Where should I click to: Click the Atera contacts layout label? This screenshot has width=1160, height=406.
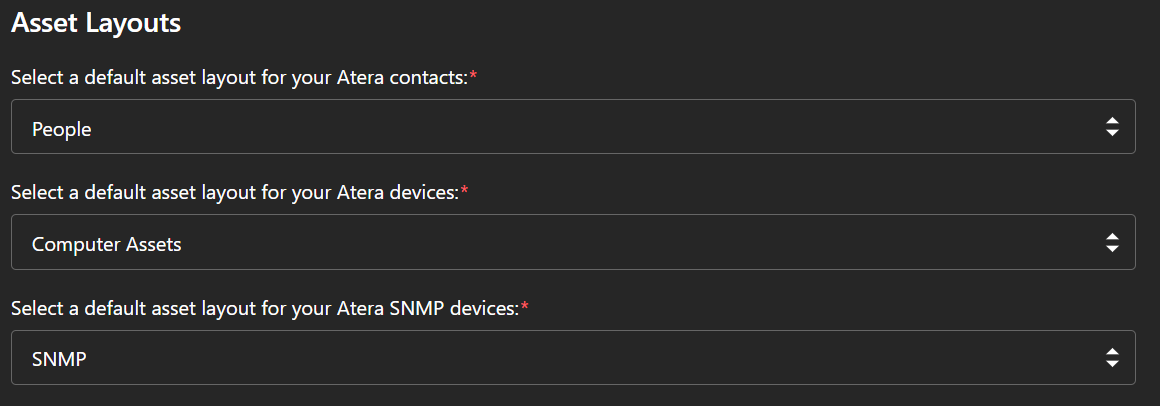coord(240,78)
